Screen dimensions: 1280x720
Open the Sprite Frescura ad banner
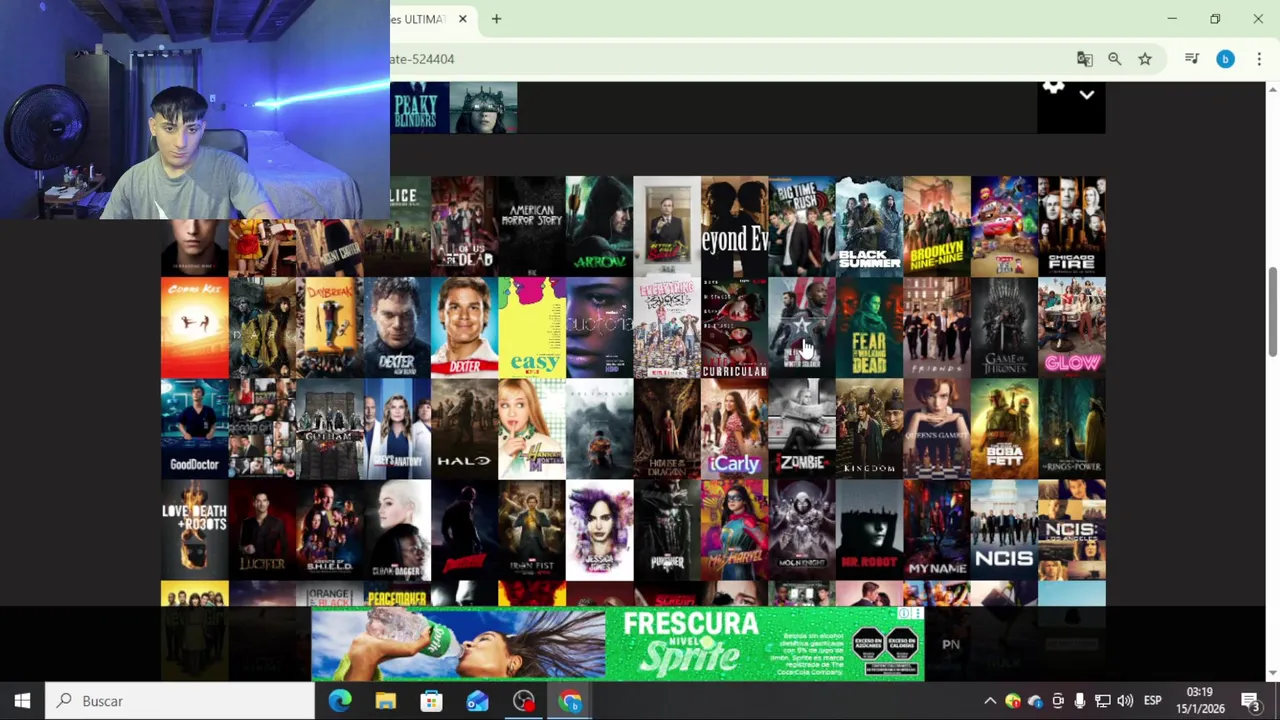pos(617,644)
